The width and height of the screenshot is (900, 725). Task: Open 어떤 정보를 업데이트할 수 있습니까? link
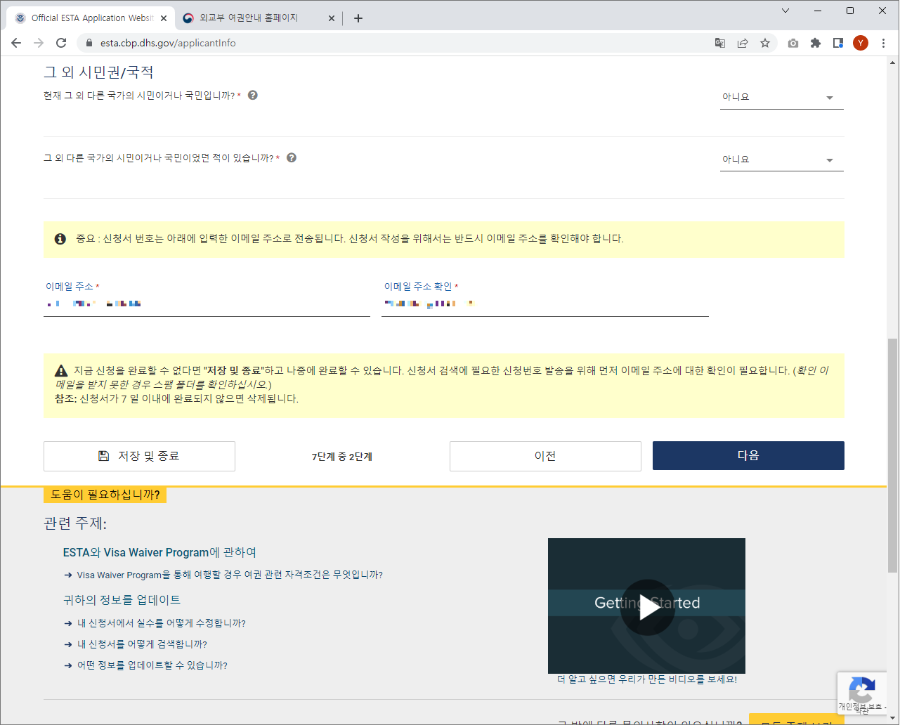pyautogui.click(x=153, y=666)
